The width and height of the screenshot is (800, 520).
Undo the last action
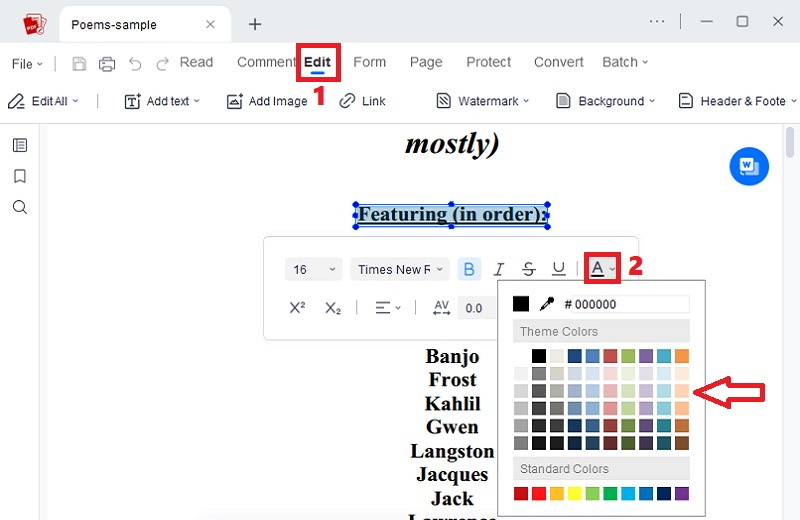coord(135,64)
